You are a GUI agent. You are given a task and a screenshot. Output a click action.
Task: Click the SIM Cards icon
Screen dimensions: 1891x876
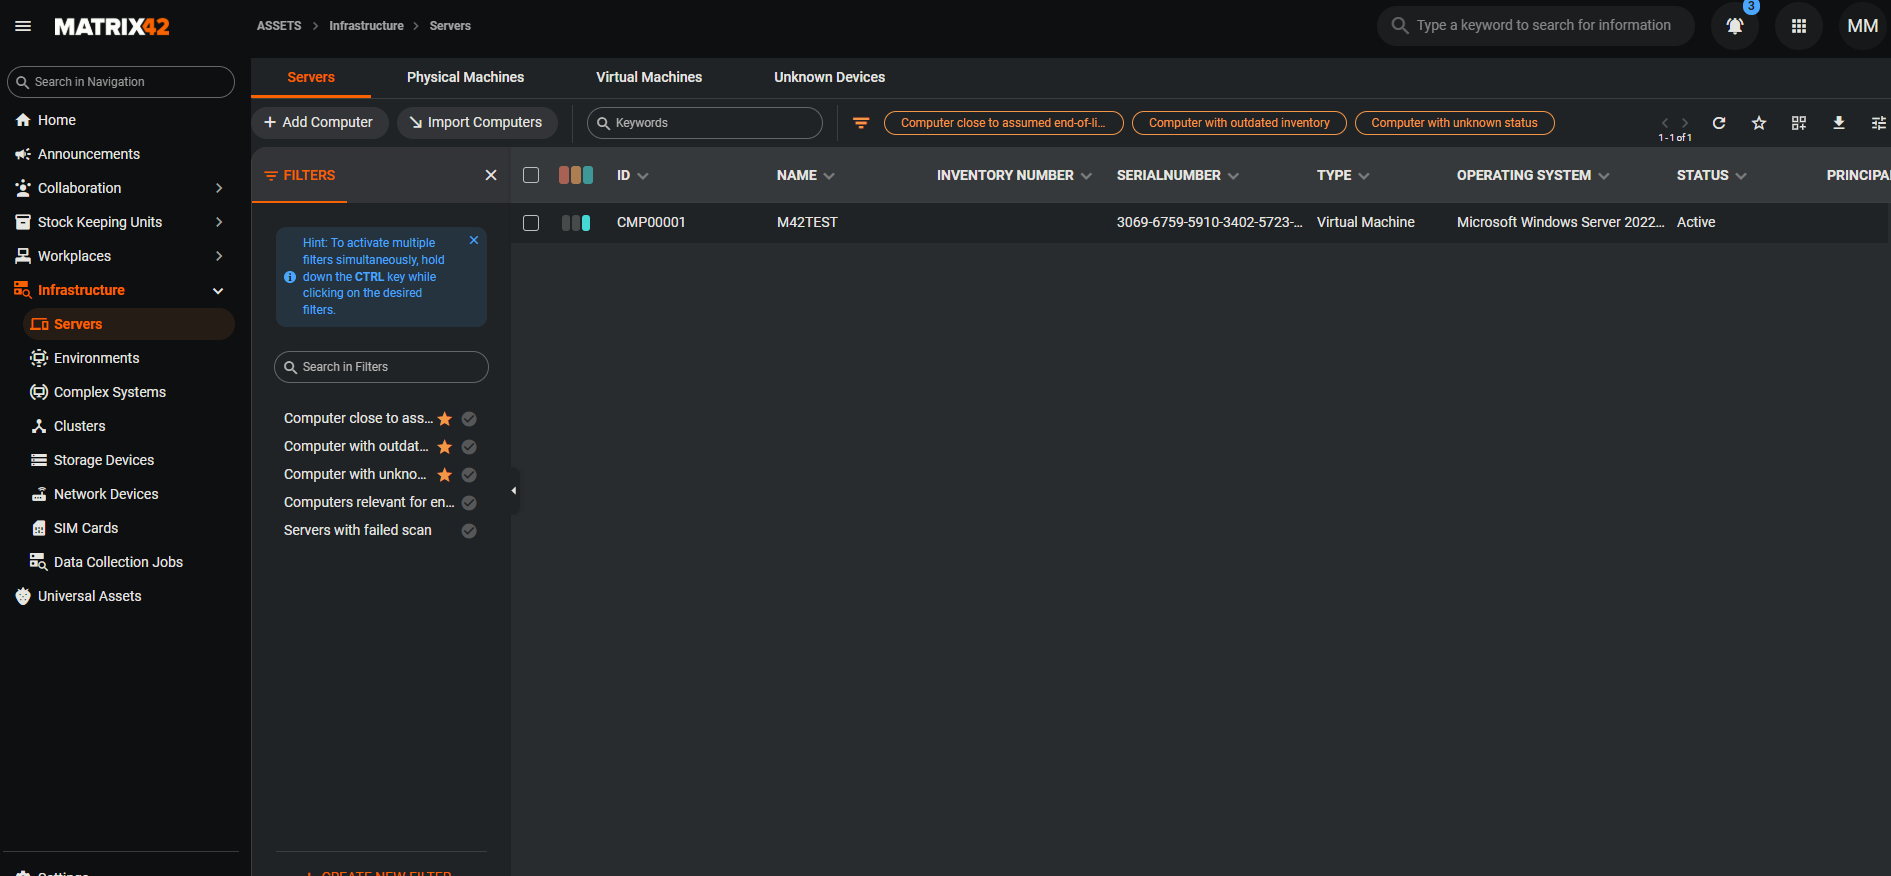(x=39, y=528)
